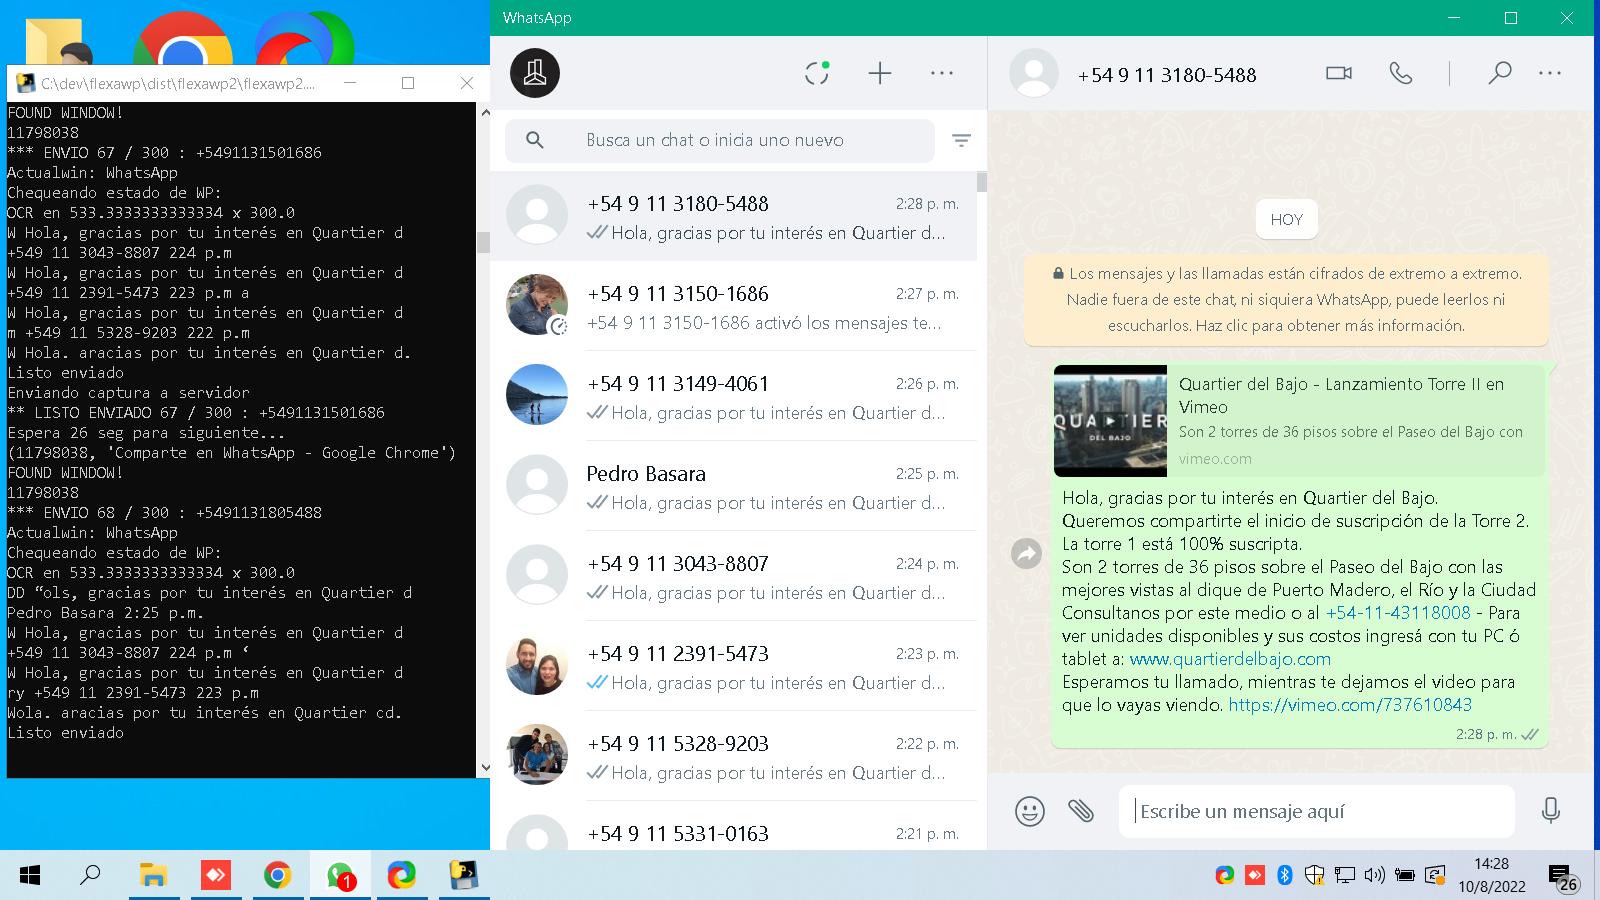Screen dimensions: 1600x900
Task: Open the emoji picker
Action: (x=1029, y=811)
